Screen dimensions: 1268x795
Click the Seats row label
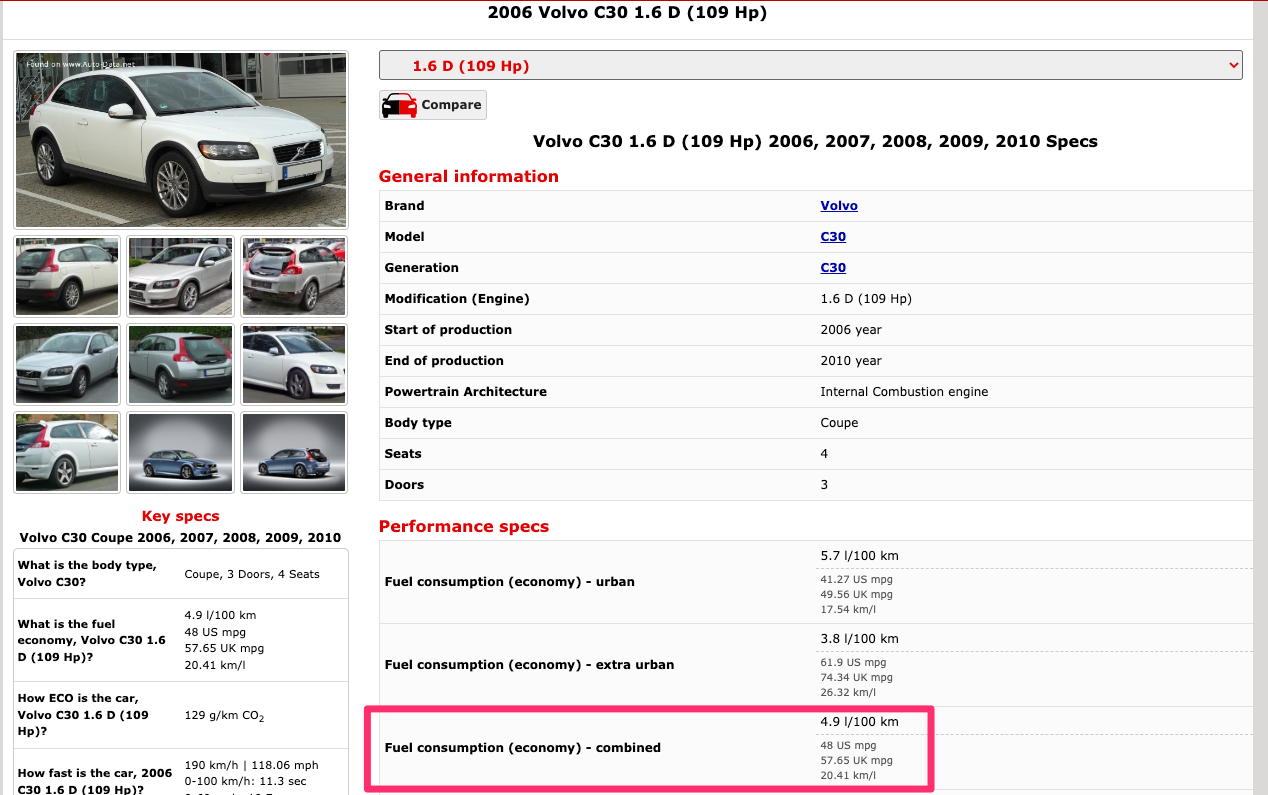click(x=403, y=454)
